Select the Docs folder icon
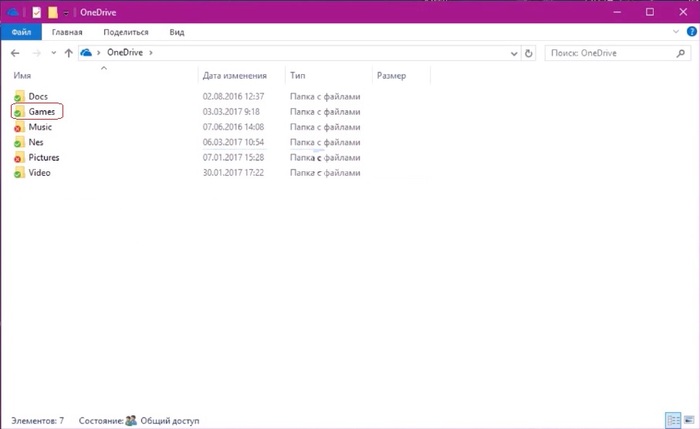Viewport: 700px width, 429px height. 18,96
